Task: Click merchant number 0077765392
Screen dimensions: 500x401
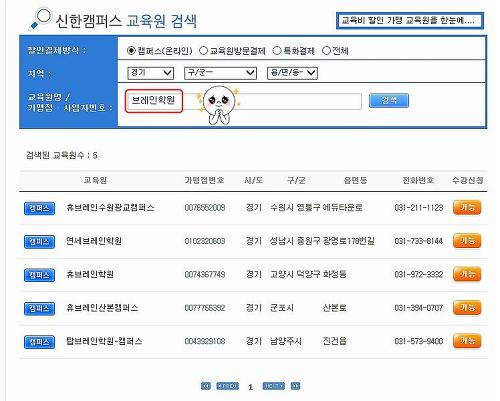Action: (205, 308)
